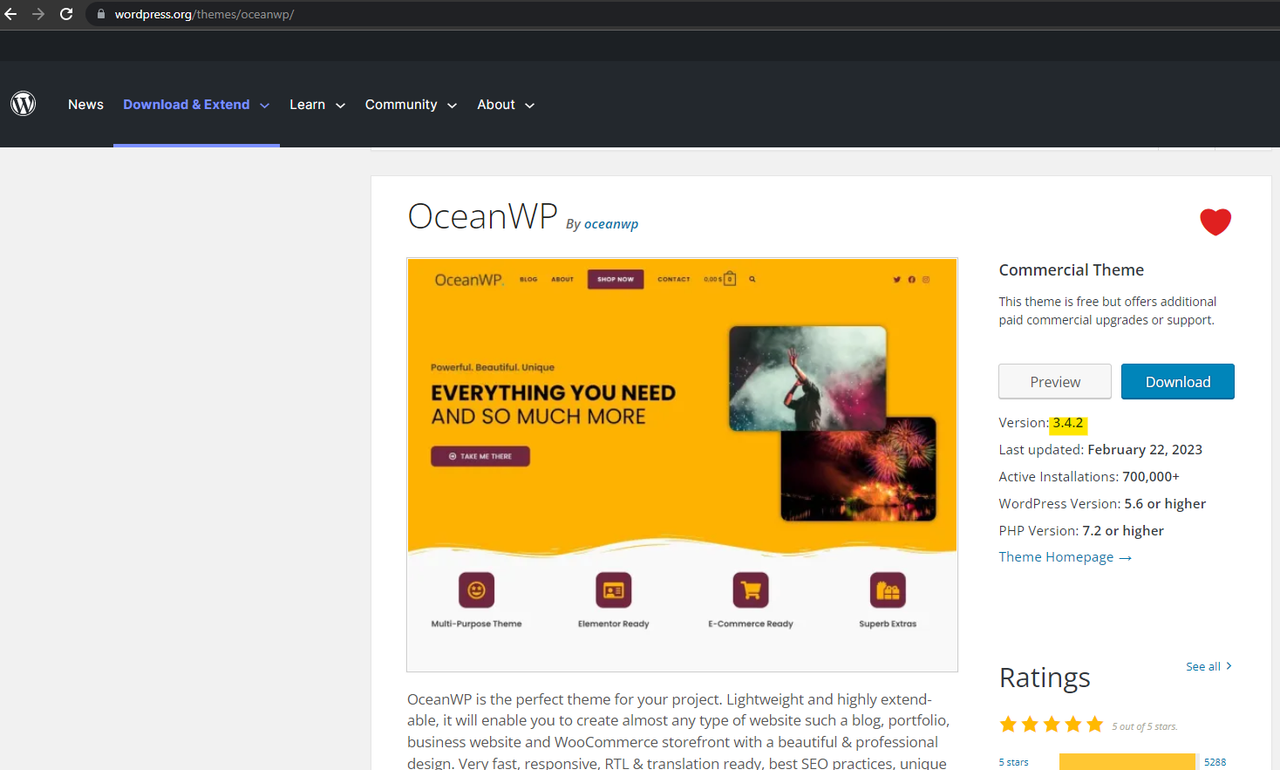The width and height of the screenshot is (1280, 770).
Task: Click the highlighted version number 3.4.2
Action: point(1068,423)
